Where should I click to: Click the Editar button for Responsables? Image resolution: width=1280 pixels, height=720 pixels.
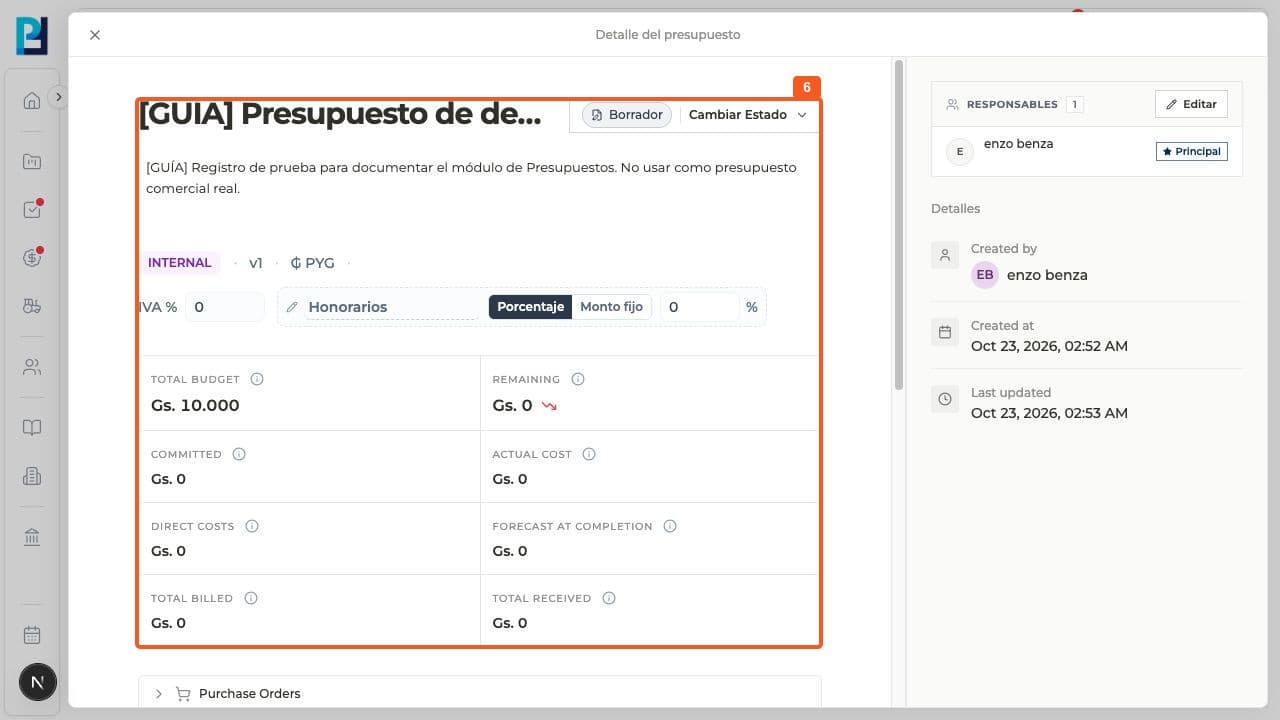pyautogui.click(x=1191, y=104)
